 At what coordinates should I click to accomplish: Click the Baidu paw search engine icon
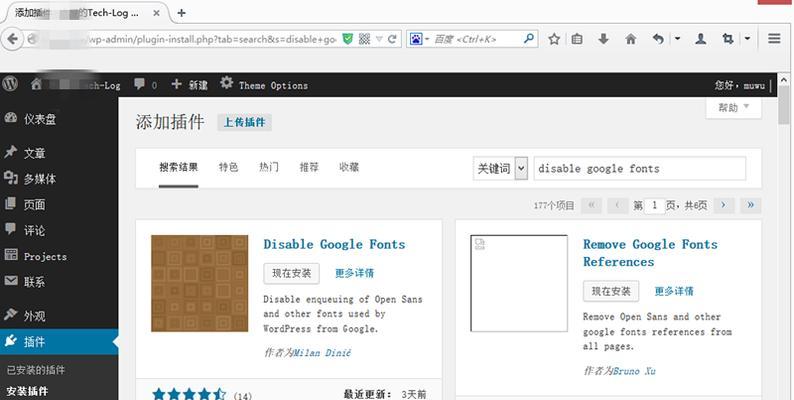pos(416,39)
